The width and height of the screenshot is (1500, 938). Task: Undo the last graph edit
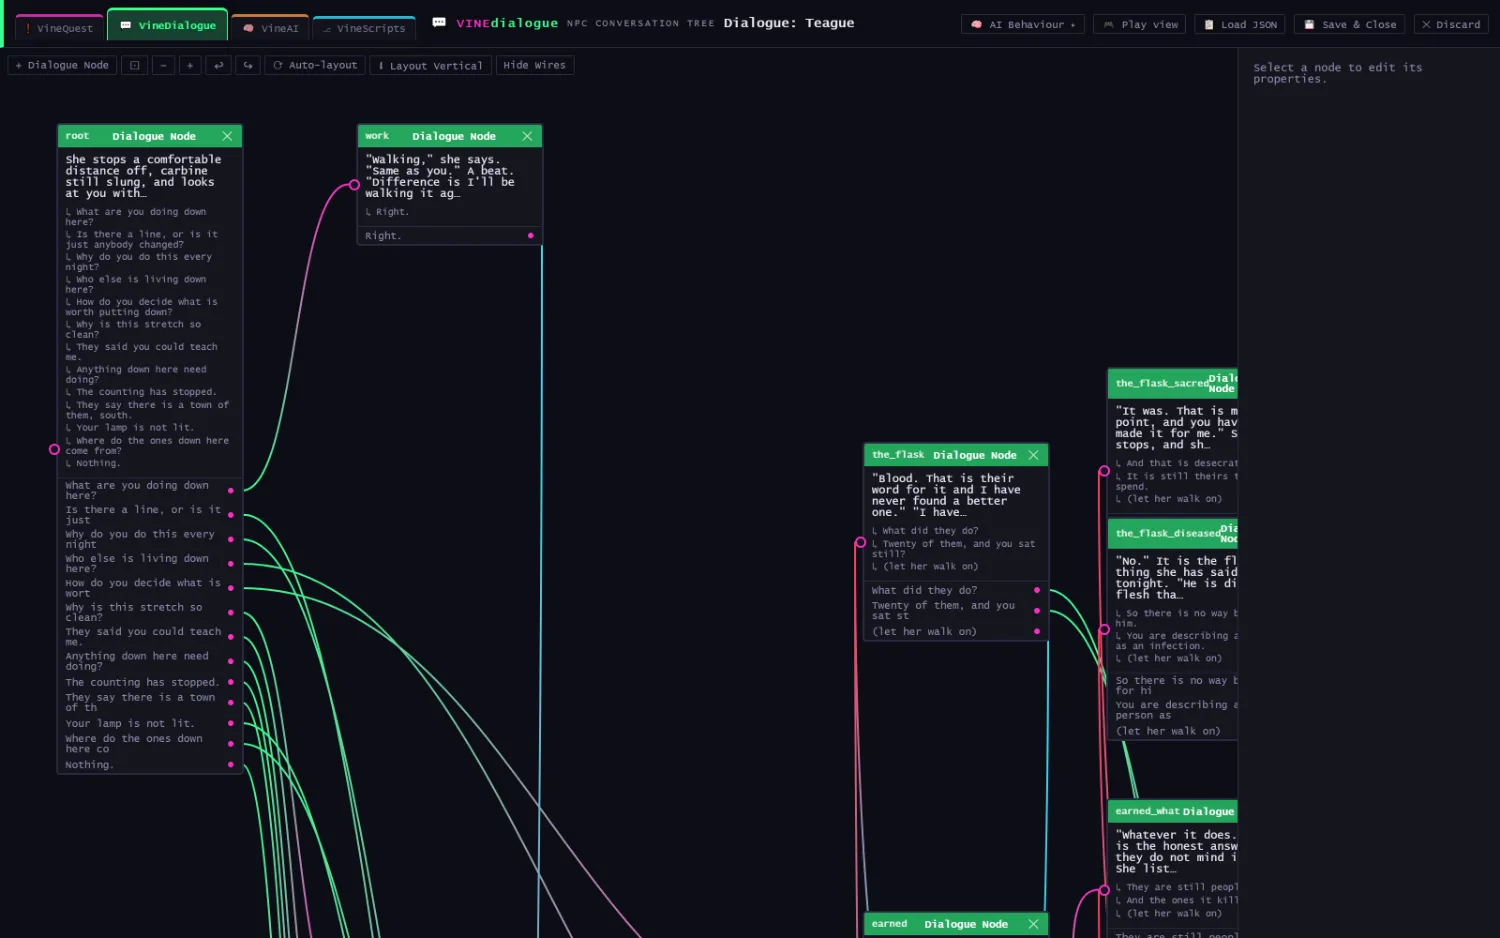[218, 65]
